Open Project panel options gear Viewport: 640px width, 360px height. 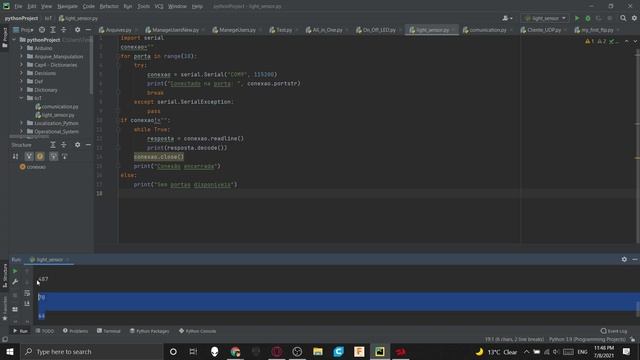(78, 30)
